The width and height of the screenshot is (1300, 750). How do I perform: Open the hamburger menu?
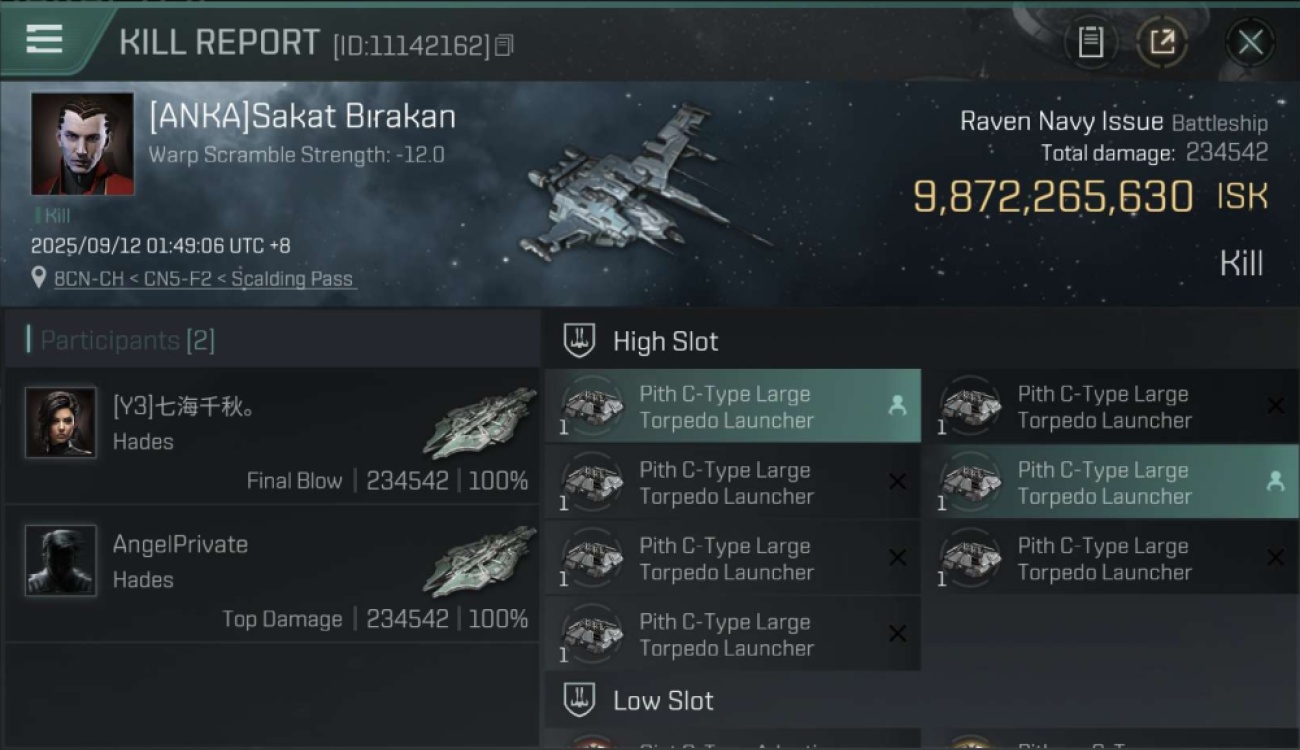(x=45, y=40)
